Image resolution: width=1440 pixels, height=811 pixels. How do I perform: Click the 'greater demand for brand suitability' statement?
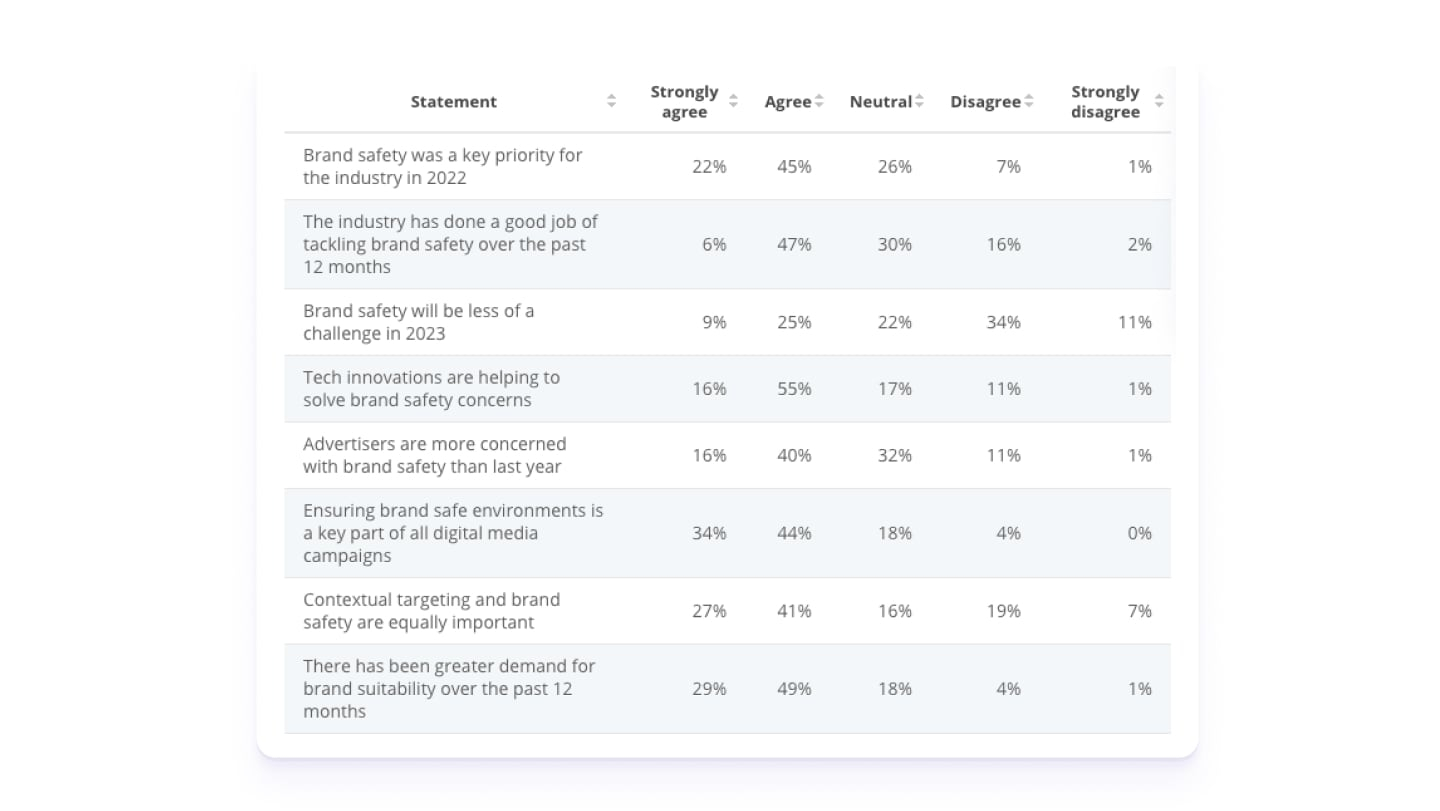pos(449,688)
